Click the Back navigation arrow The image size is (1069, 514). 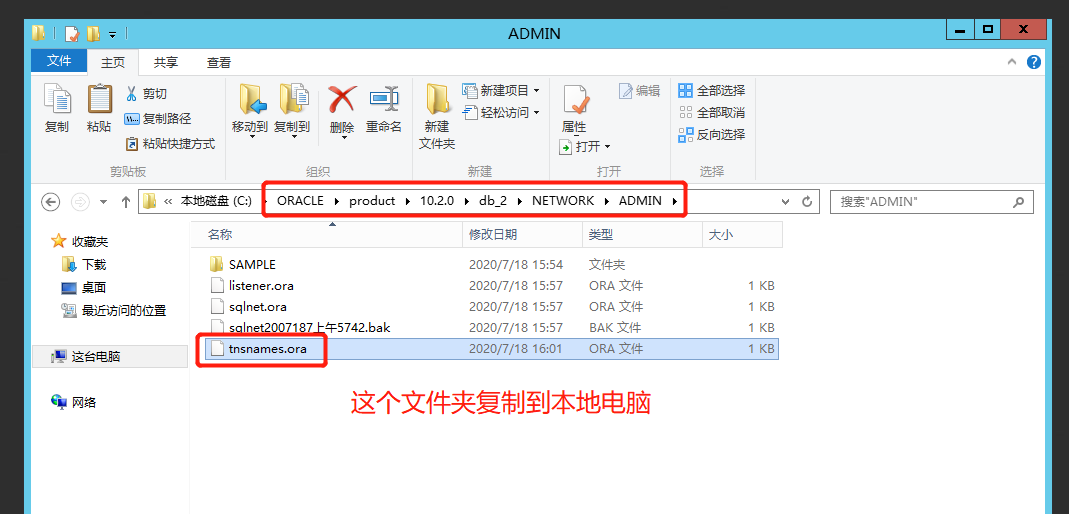[51, 202]
